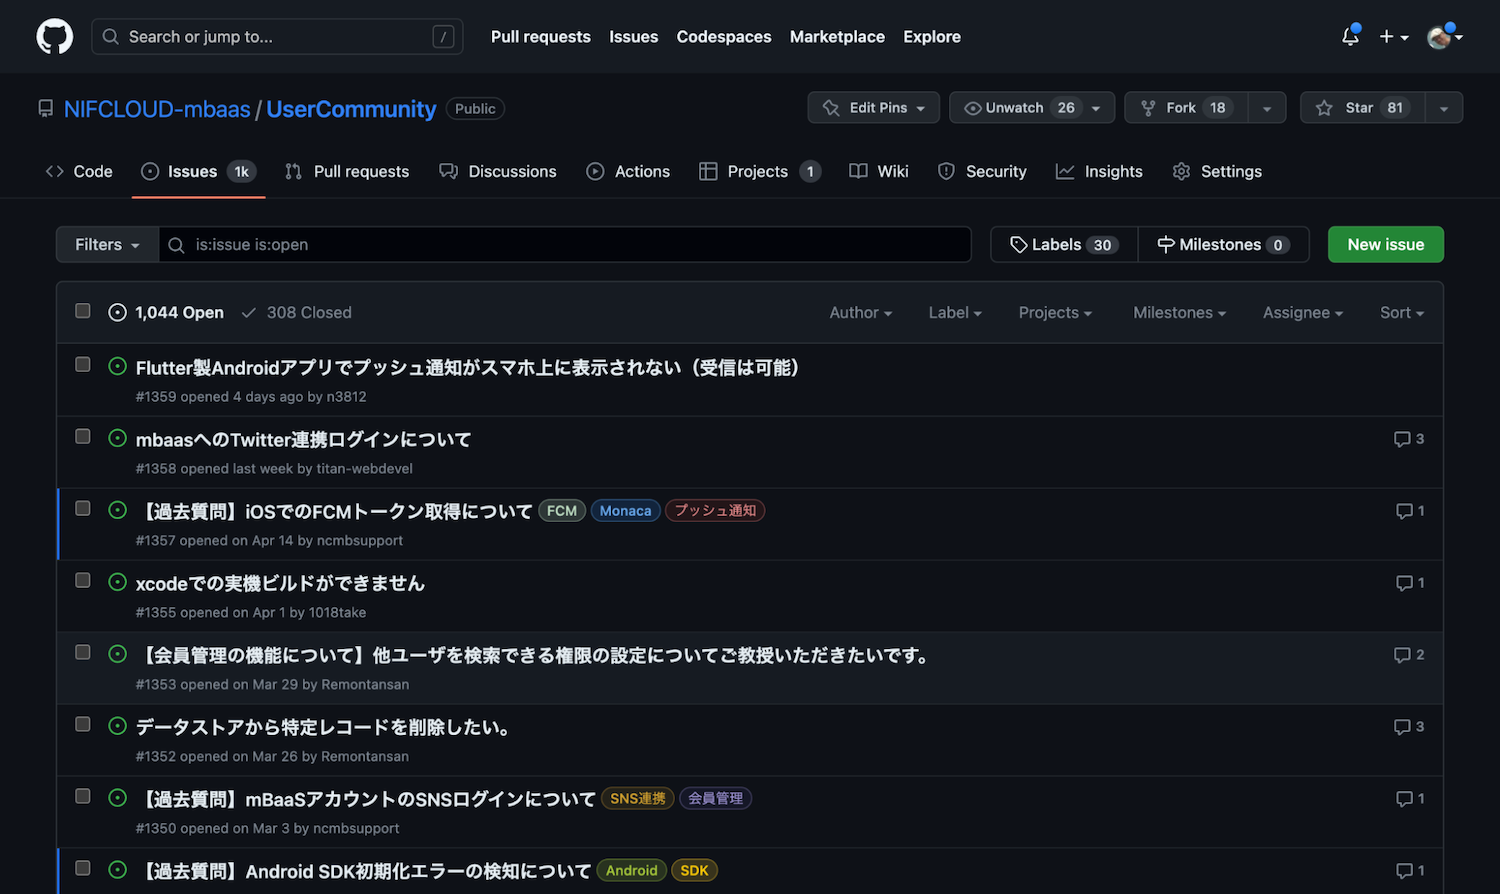Check the box for issue #1357
Screen dimensions: 1500x894
83,508
